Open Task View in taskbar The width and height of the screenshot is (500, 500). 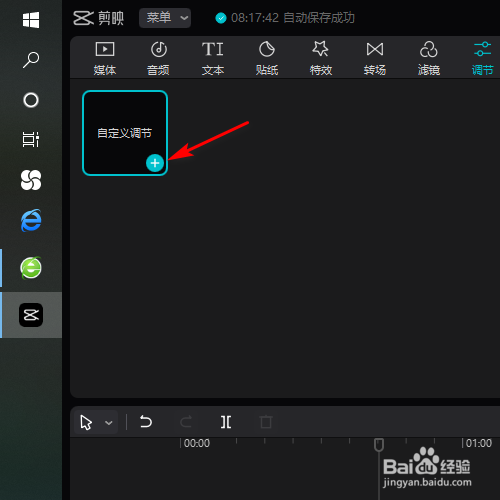[x=31, y=139]
